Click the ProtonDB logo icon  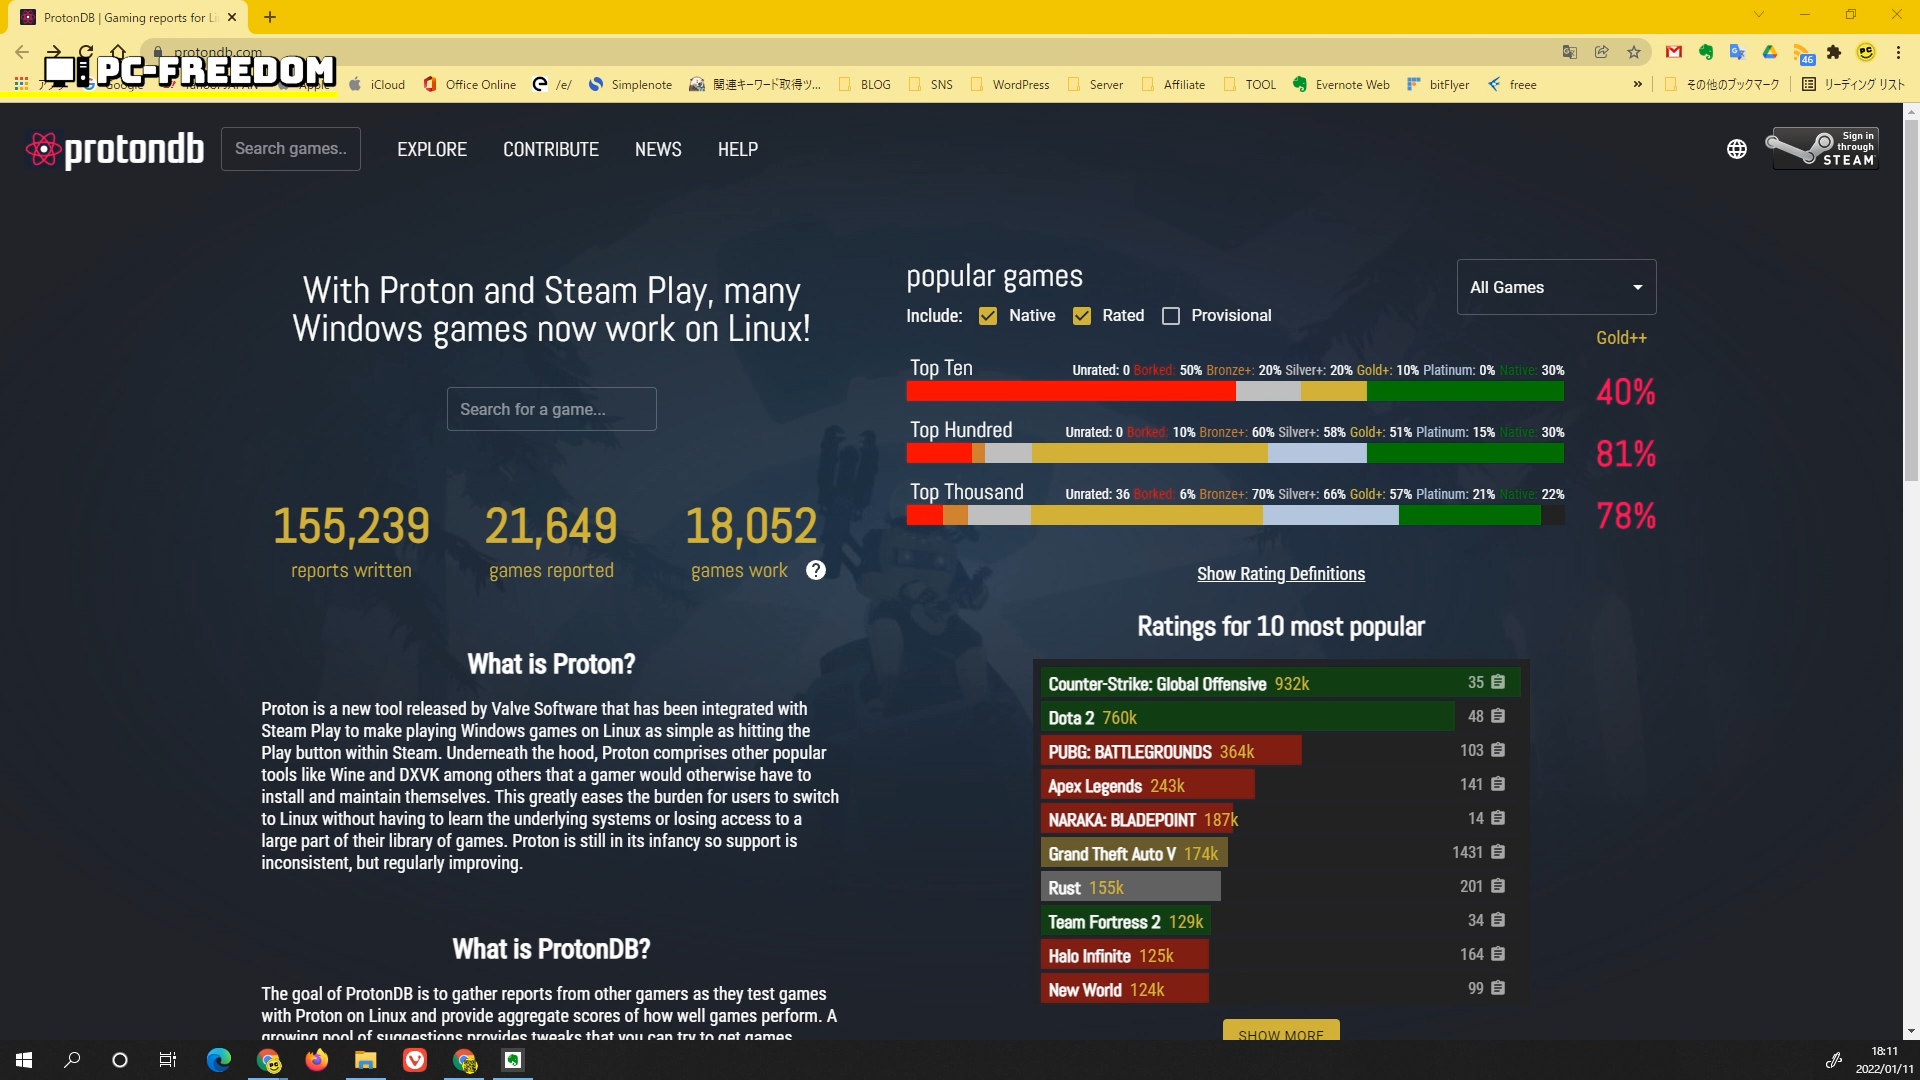43,149
